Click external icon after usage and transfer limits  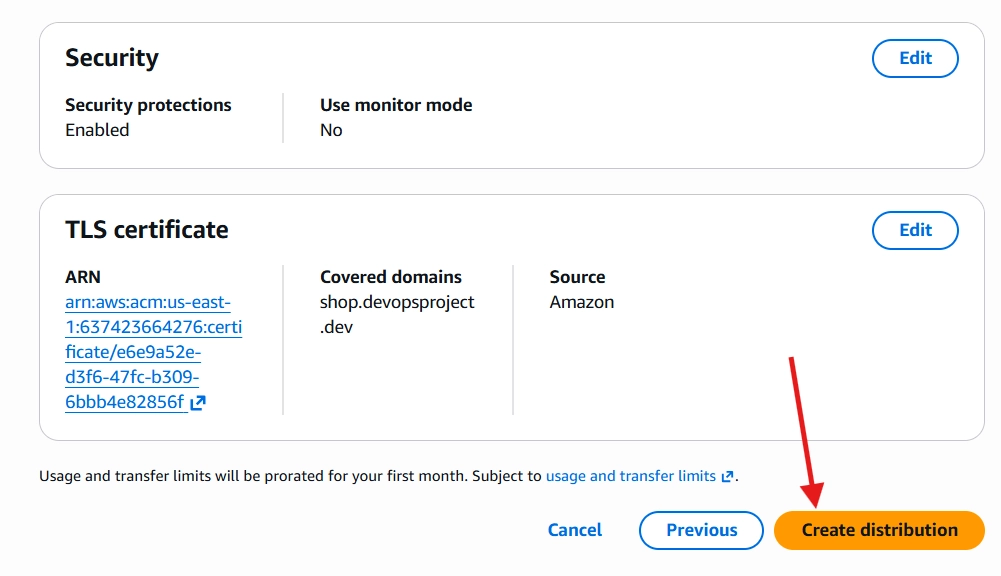coord(727,476)
